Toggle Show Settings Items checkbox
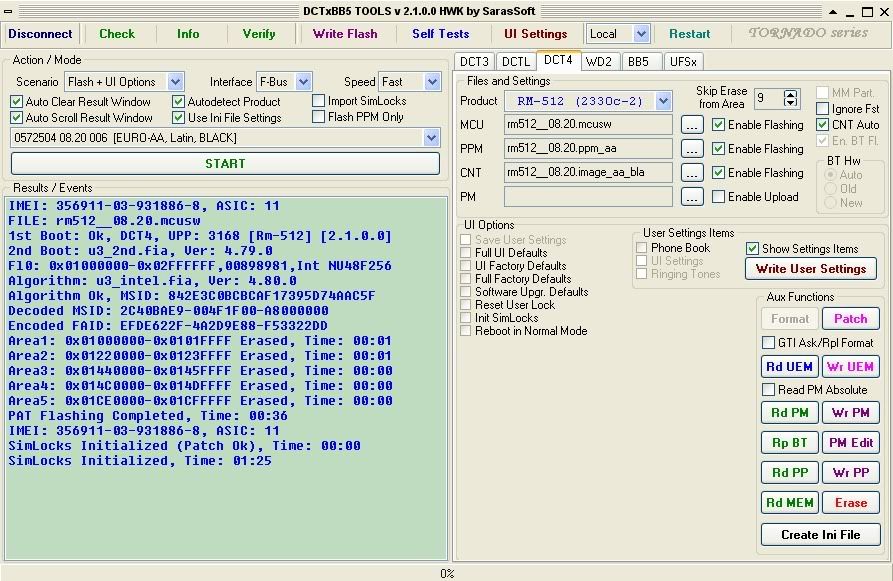 pyautogui.click(x=752, y=248)
